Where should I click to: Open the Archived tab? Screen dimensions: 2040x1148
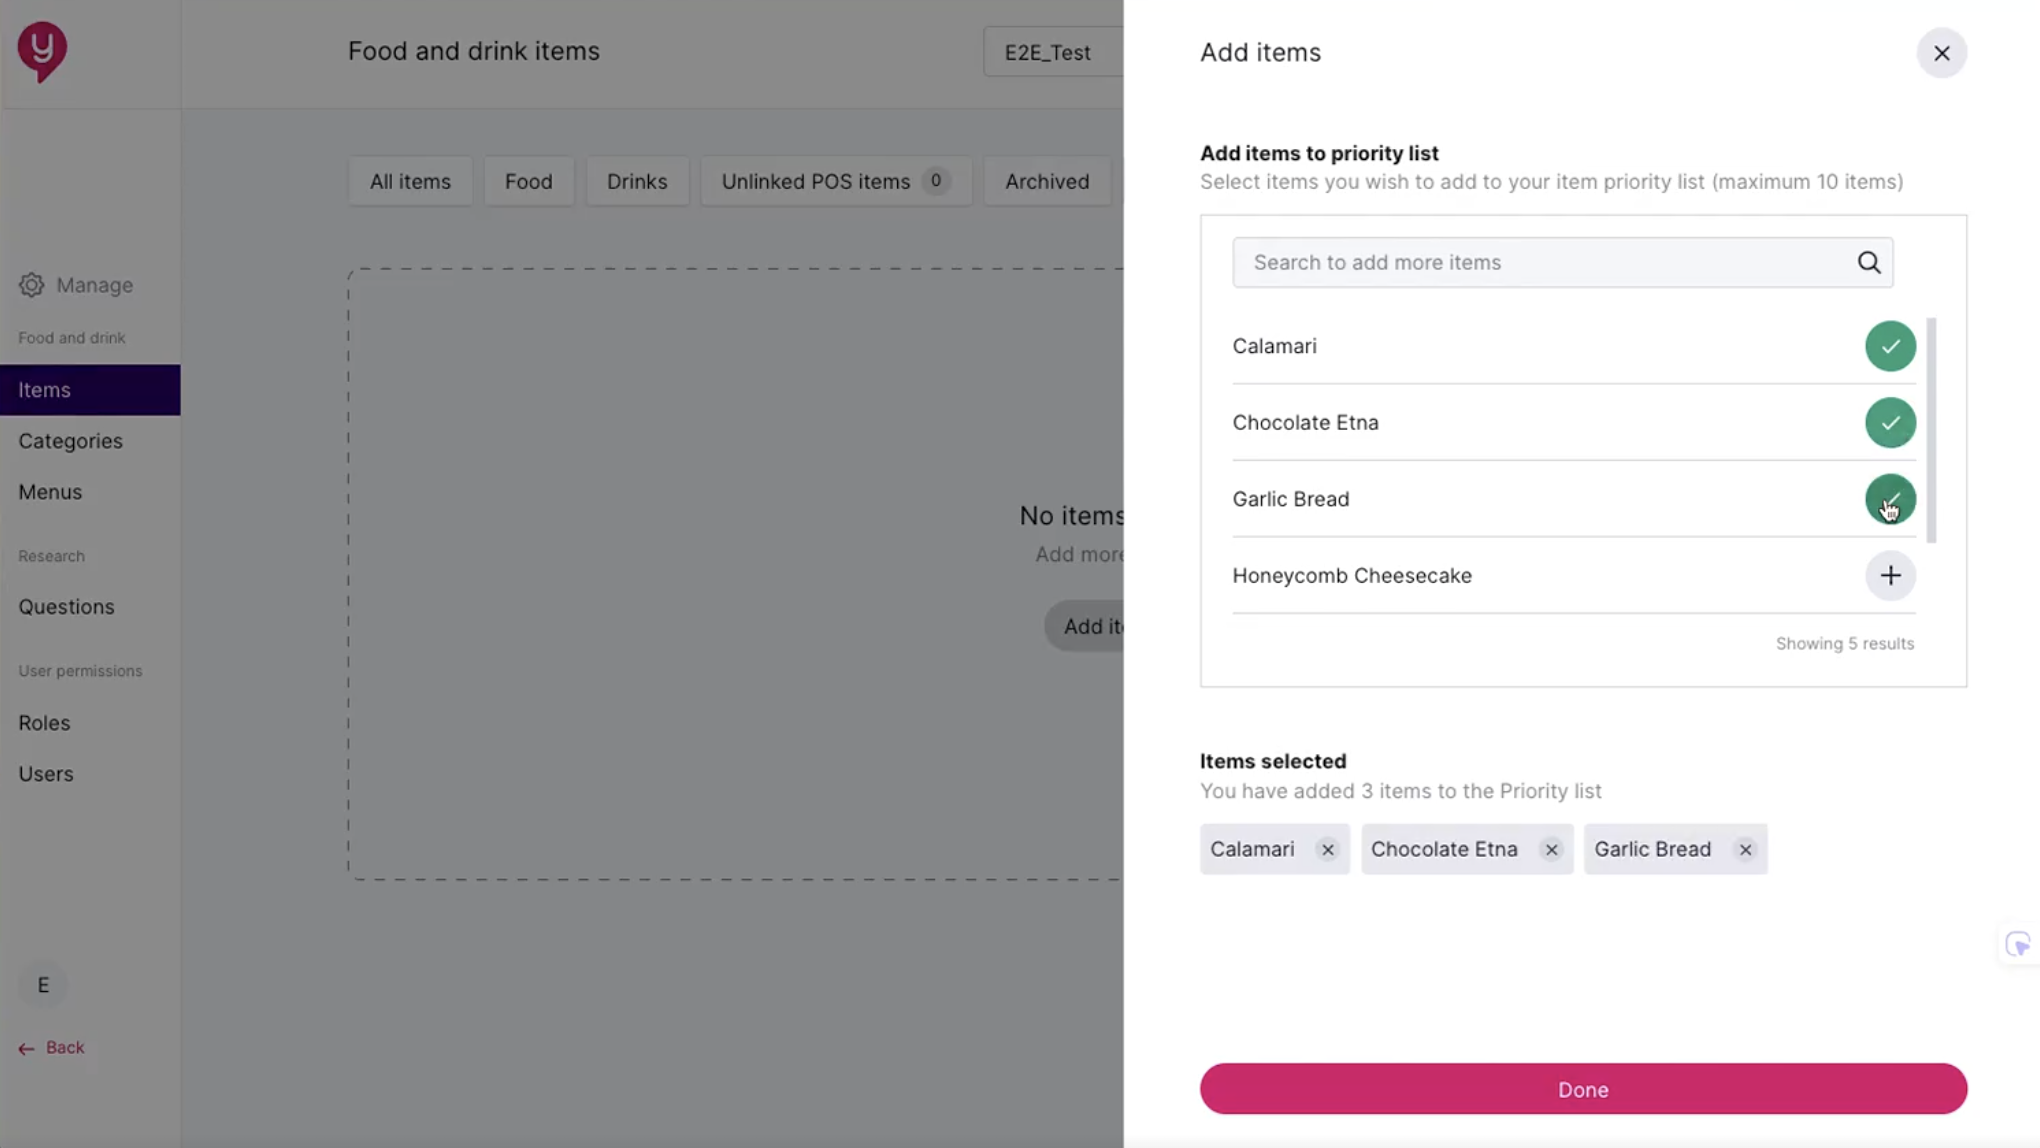(x=1046, y=181)
